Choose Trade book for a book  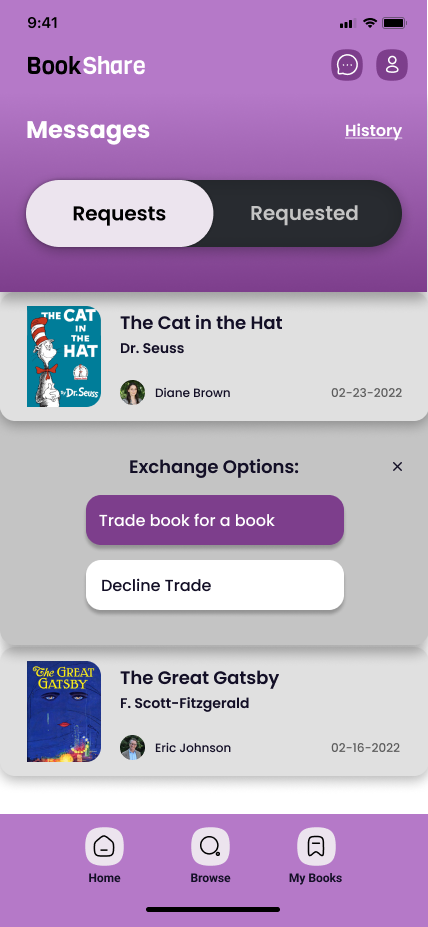pos(215,520)
